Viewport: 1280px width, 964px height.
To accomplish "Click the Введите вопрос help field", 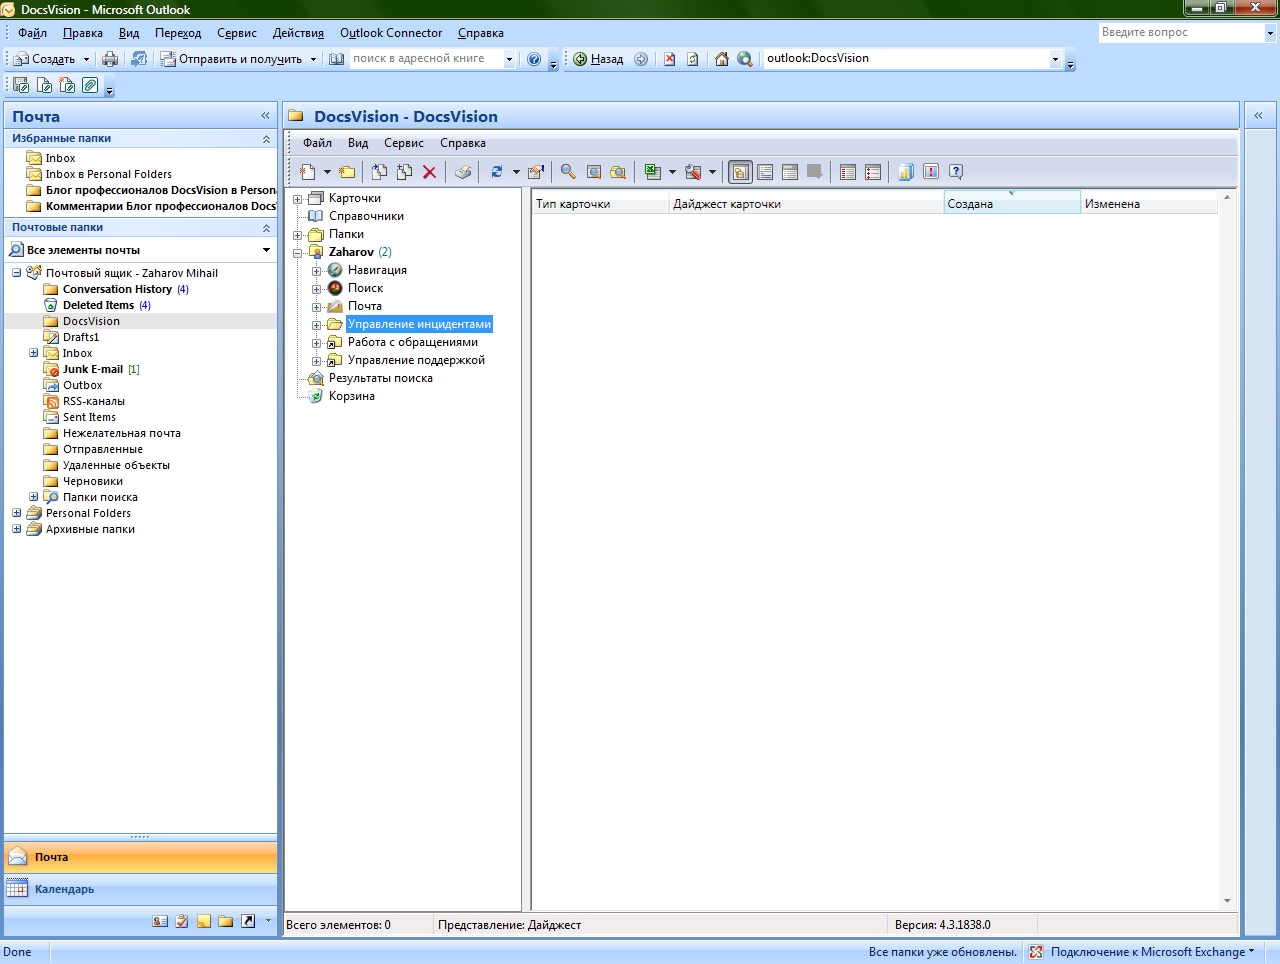I will 1181,33.
